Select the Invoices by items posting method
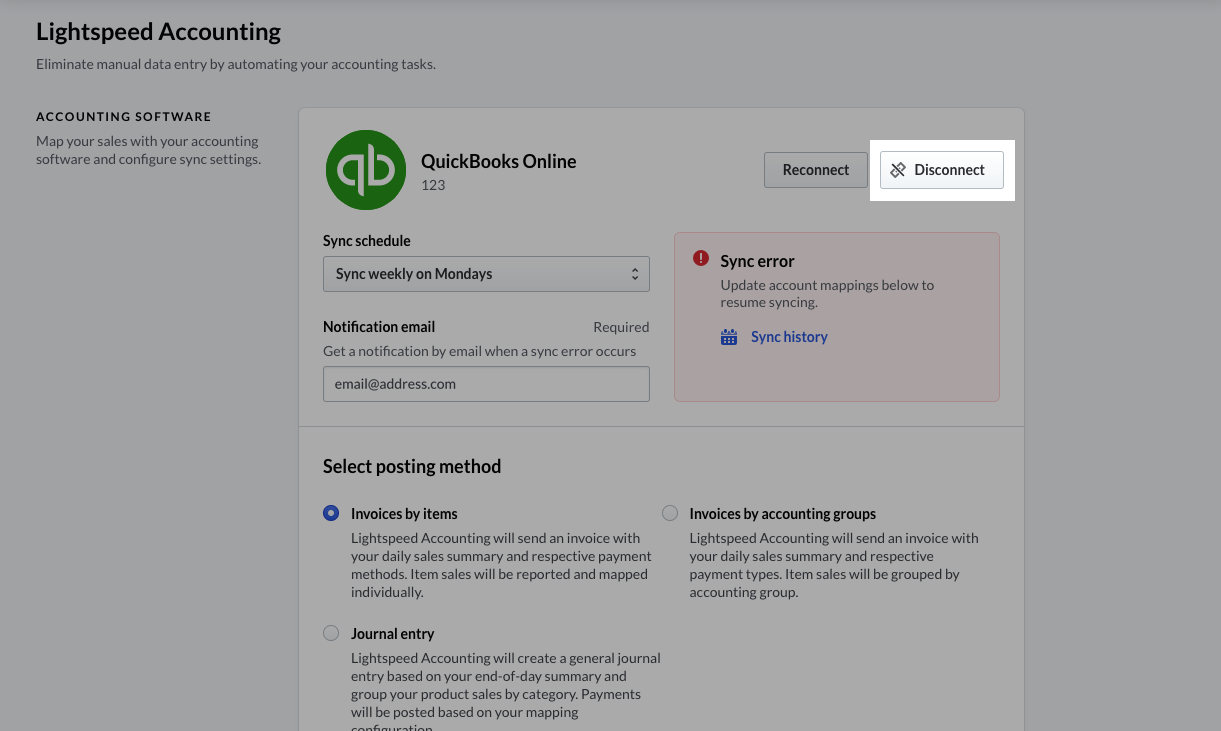This screenshot has width=1221, height=731. 331,513
